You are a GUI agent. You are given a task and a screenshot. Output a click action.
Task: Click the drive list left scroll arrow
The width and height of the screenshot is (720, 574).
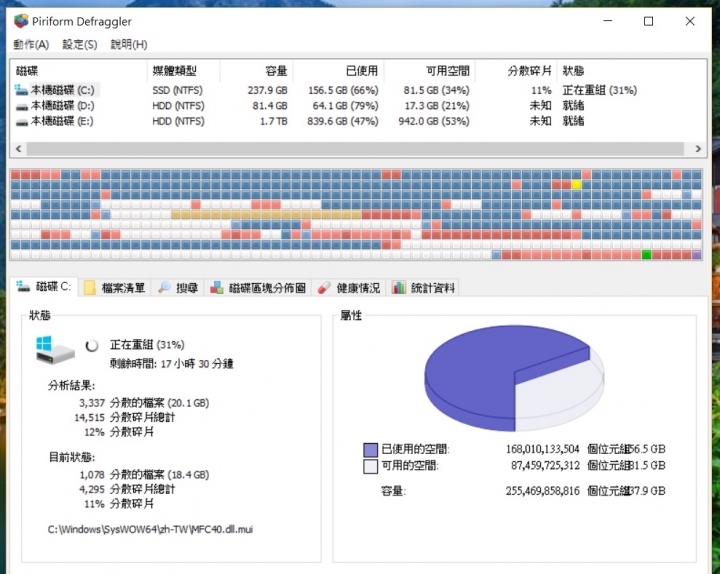click(x=18, y=149)
